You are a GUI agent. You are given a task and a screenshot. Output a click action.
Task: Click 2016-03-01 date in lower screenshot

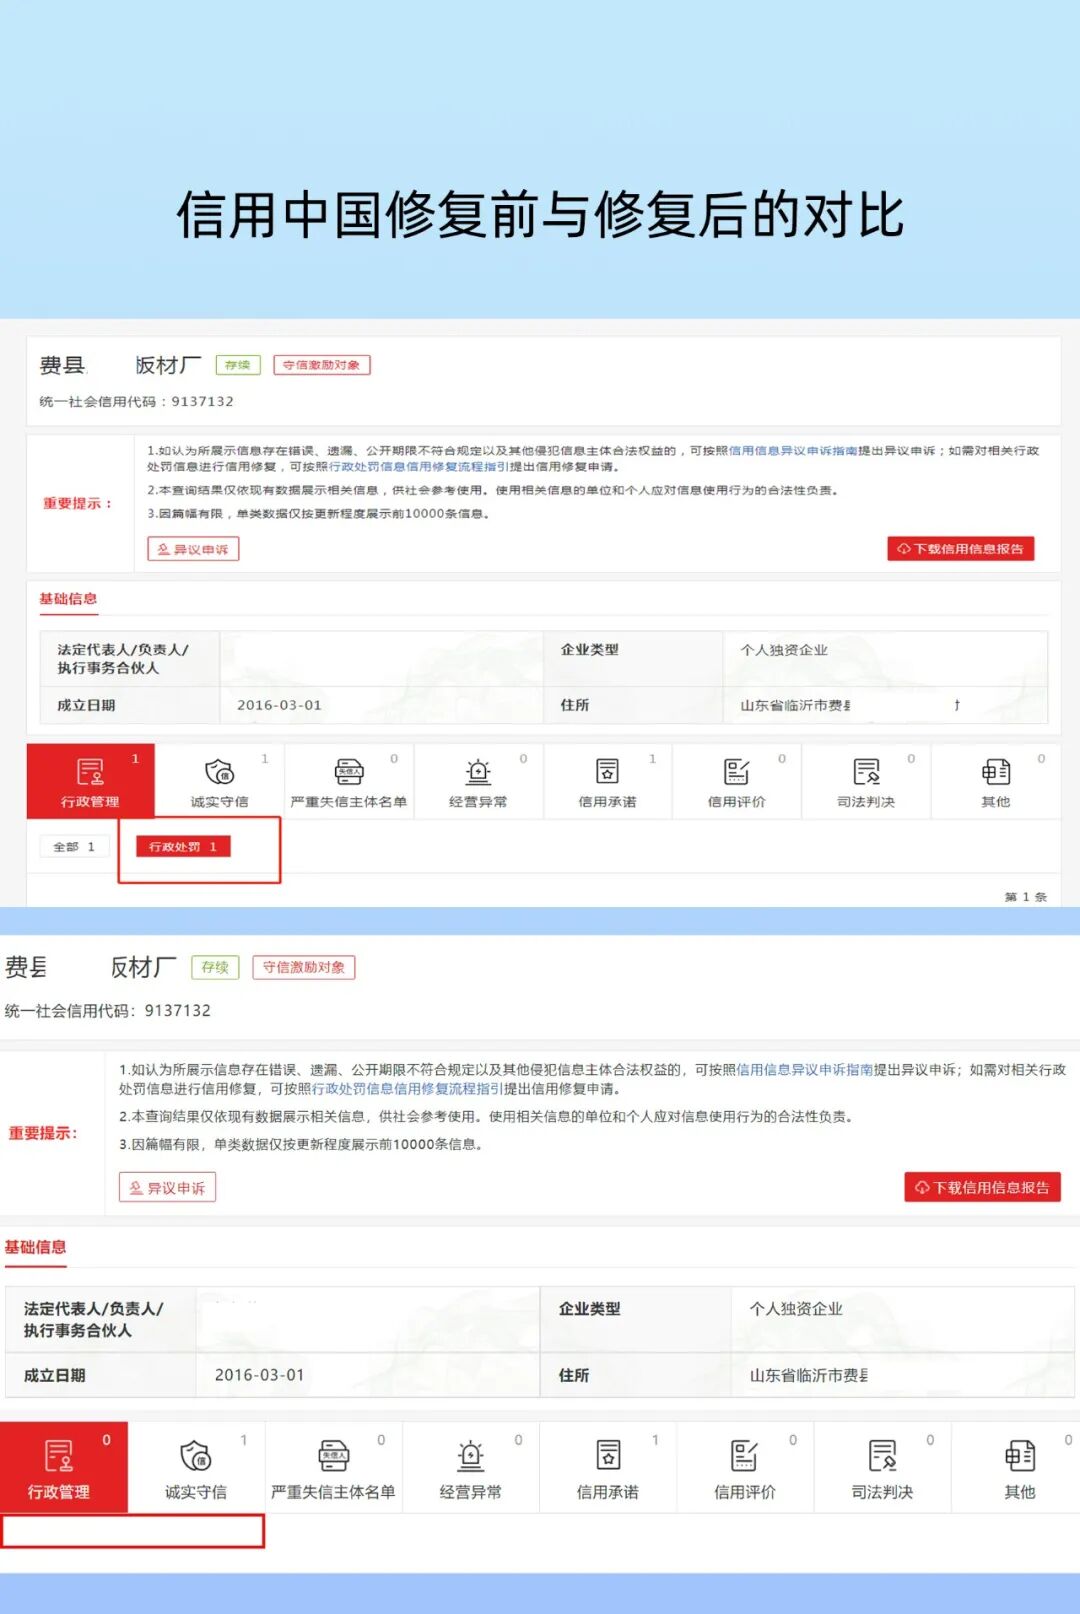click(259, 1375)
